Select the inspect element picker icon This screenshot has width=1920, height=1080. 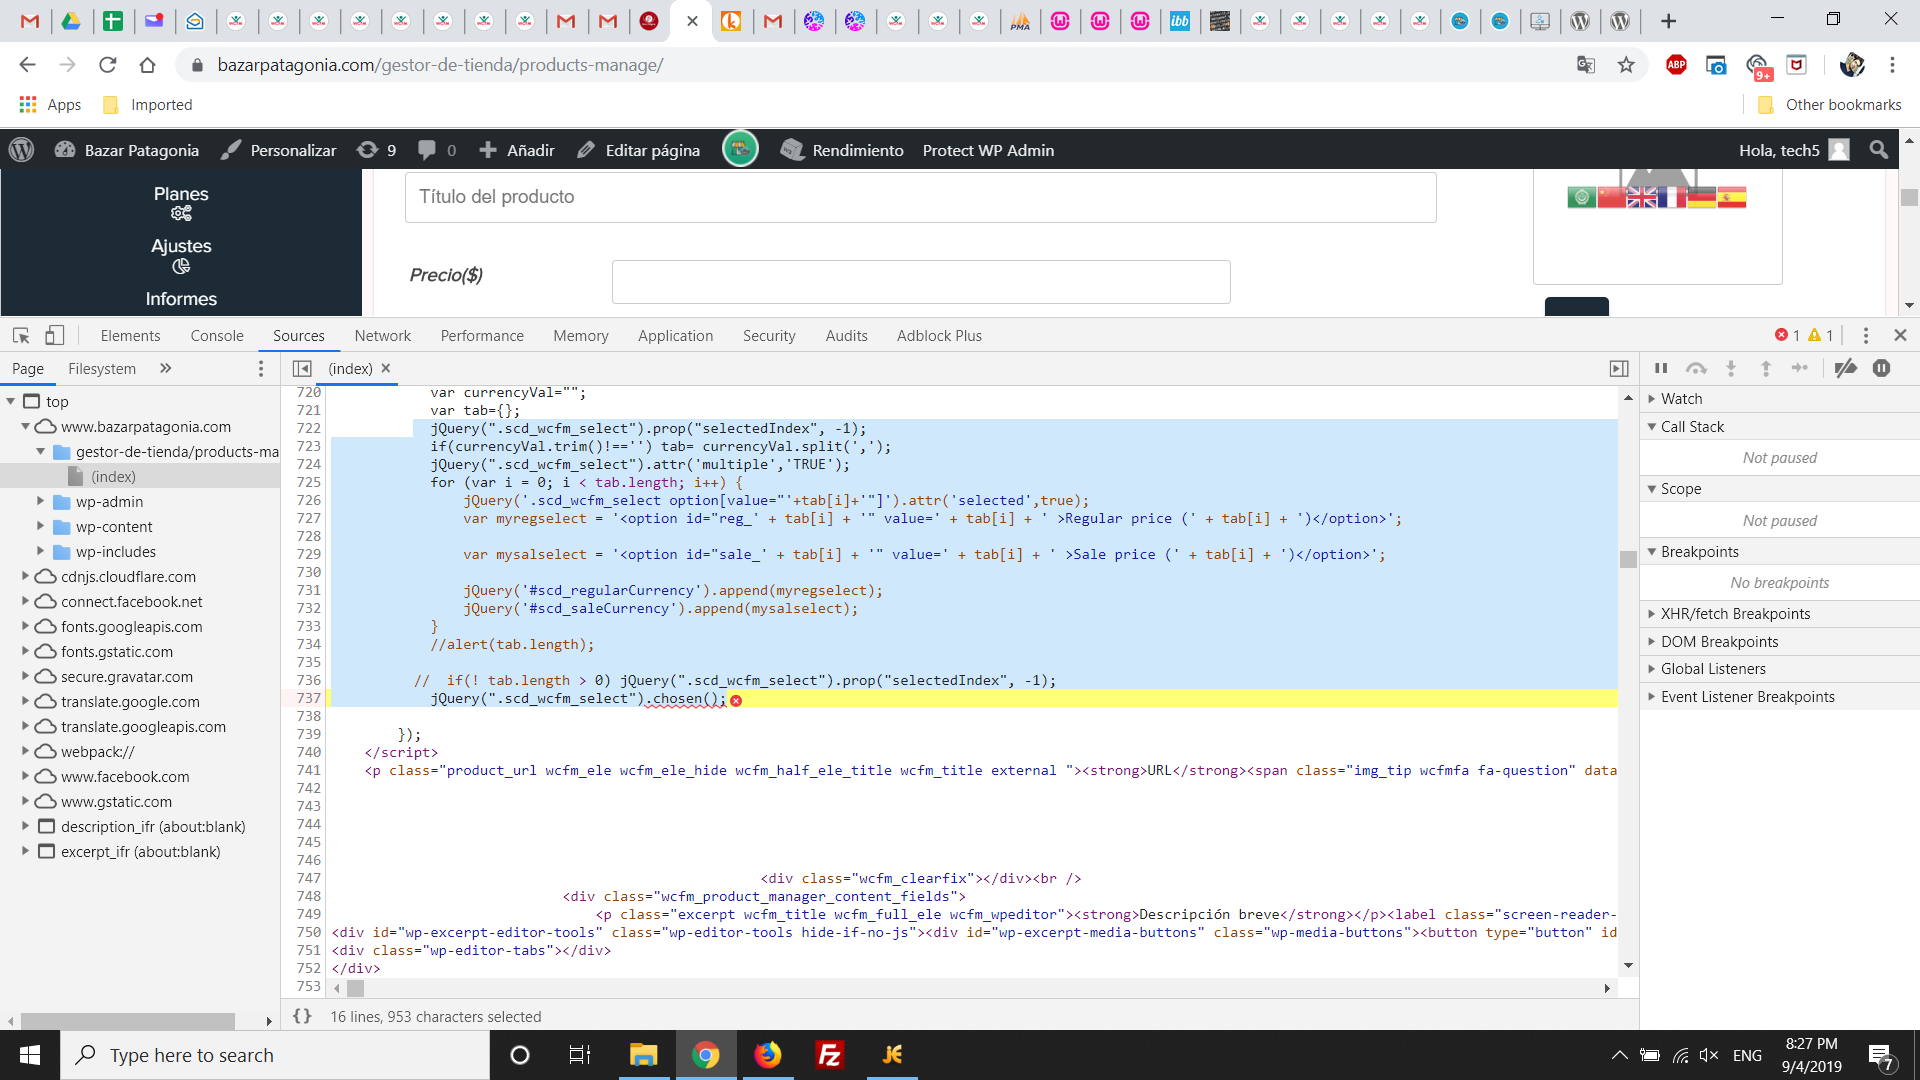pos(21,336)
